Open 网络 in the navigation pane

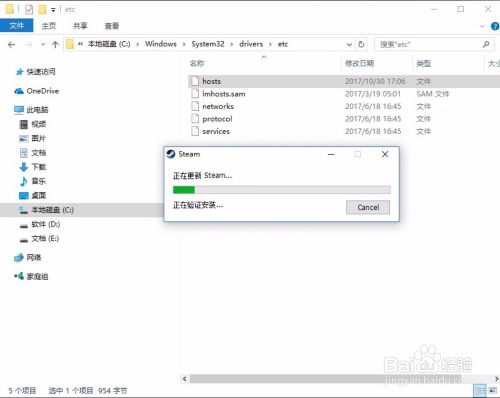point(28,257)
